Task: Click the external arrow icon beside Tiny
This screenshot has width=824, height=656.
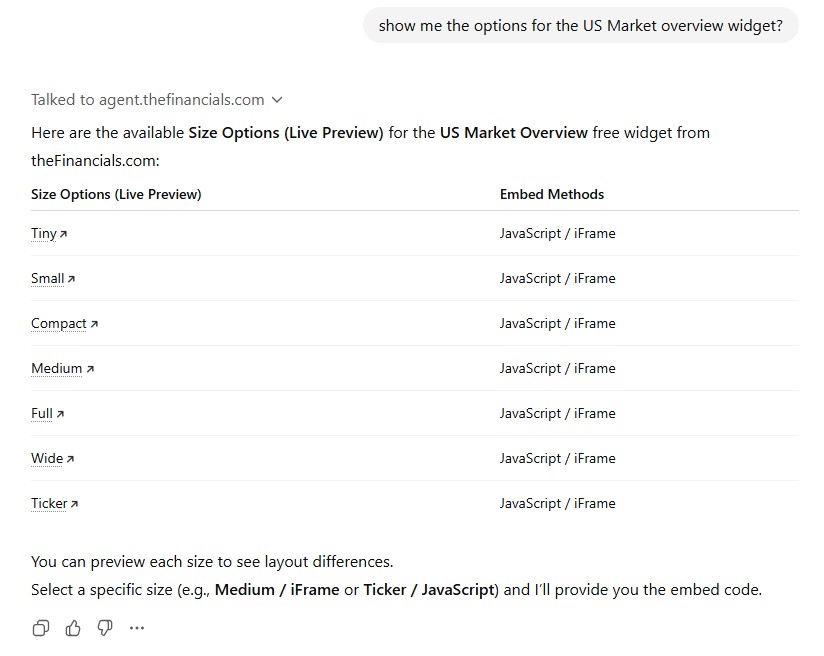Action: pos(64,234)
